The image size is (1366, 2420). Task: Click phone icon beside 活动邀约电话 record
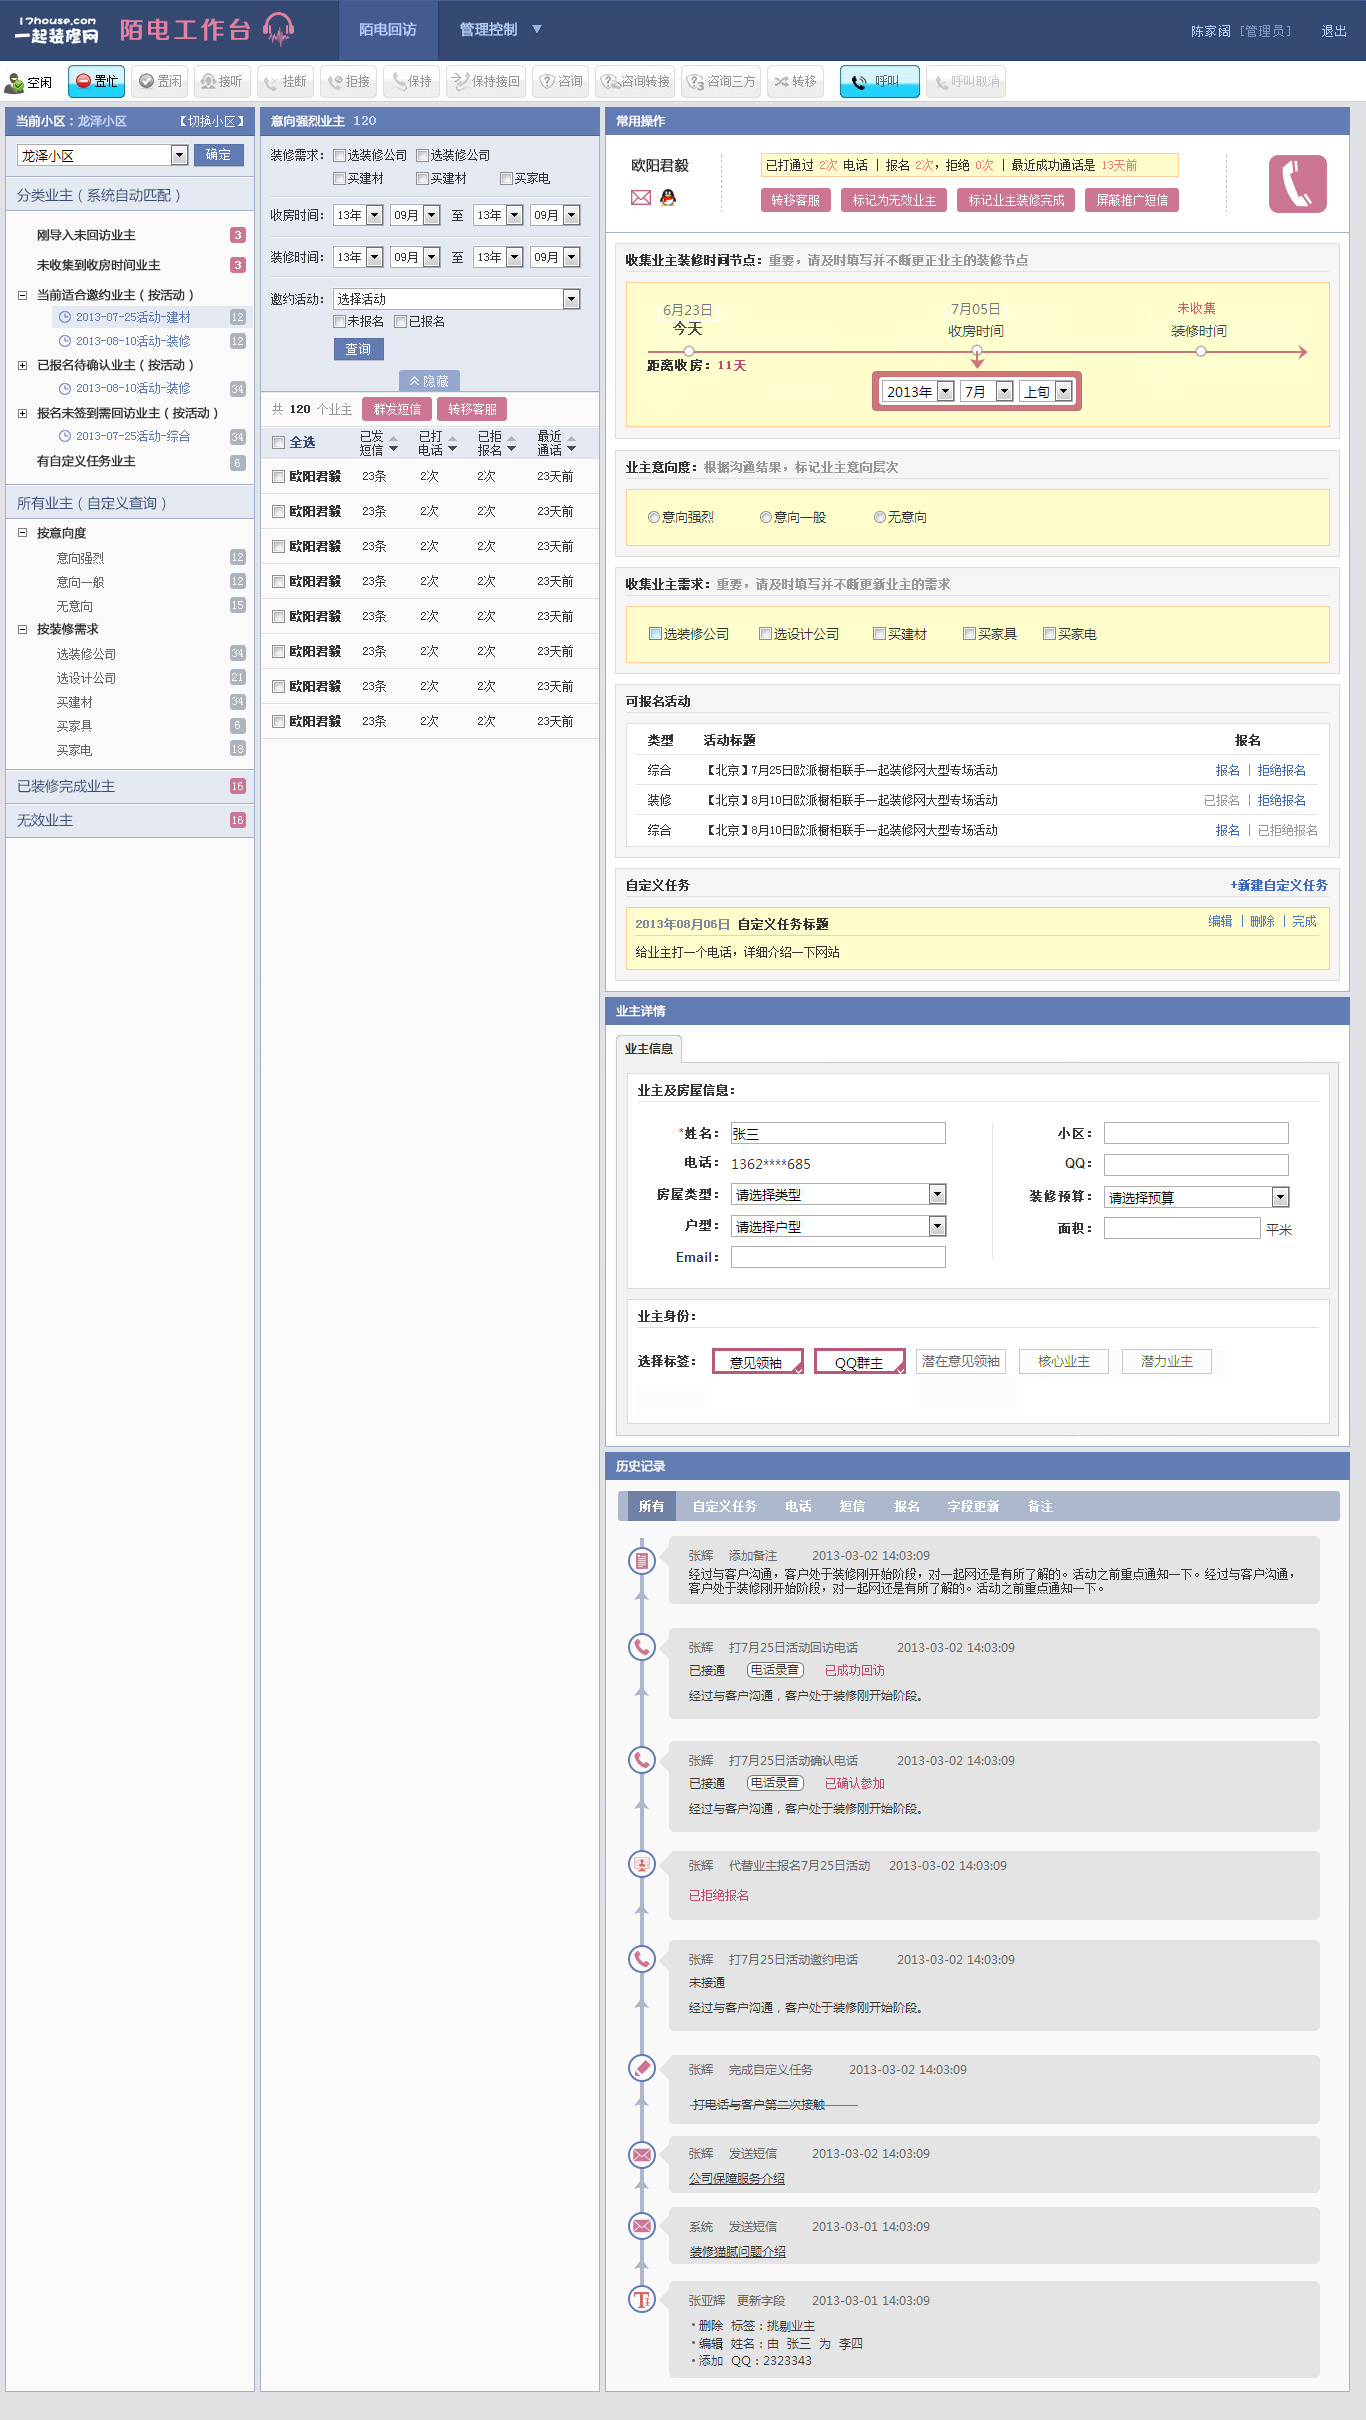tap(641, 1958)
